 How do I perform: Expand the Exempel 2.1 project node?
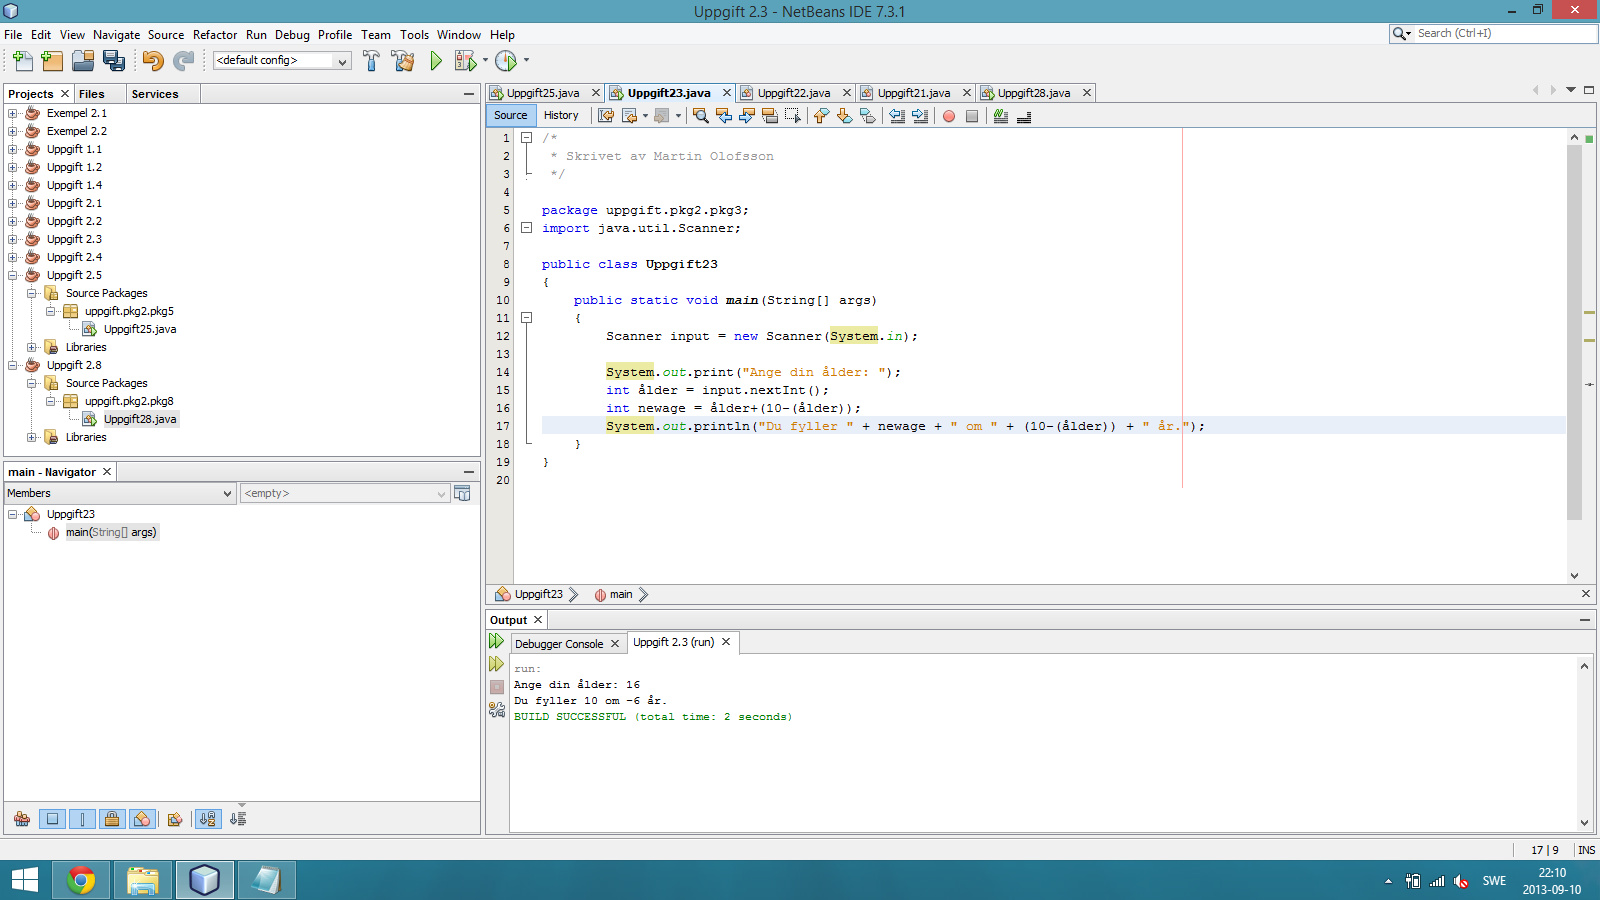(13, 113)
